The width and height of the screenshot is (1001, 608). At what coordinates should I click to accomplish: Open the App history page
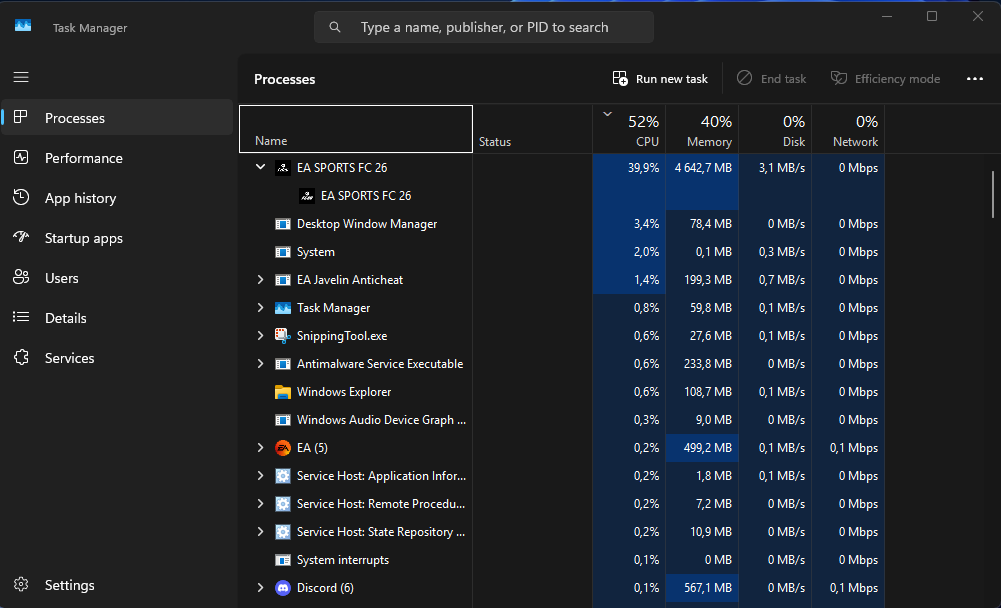click(x=117, y=198)
